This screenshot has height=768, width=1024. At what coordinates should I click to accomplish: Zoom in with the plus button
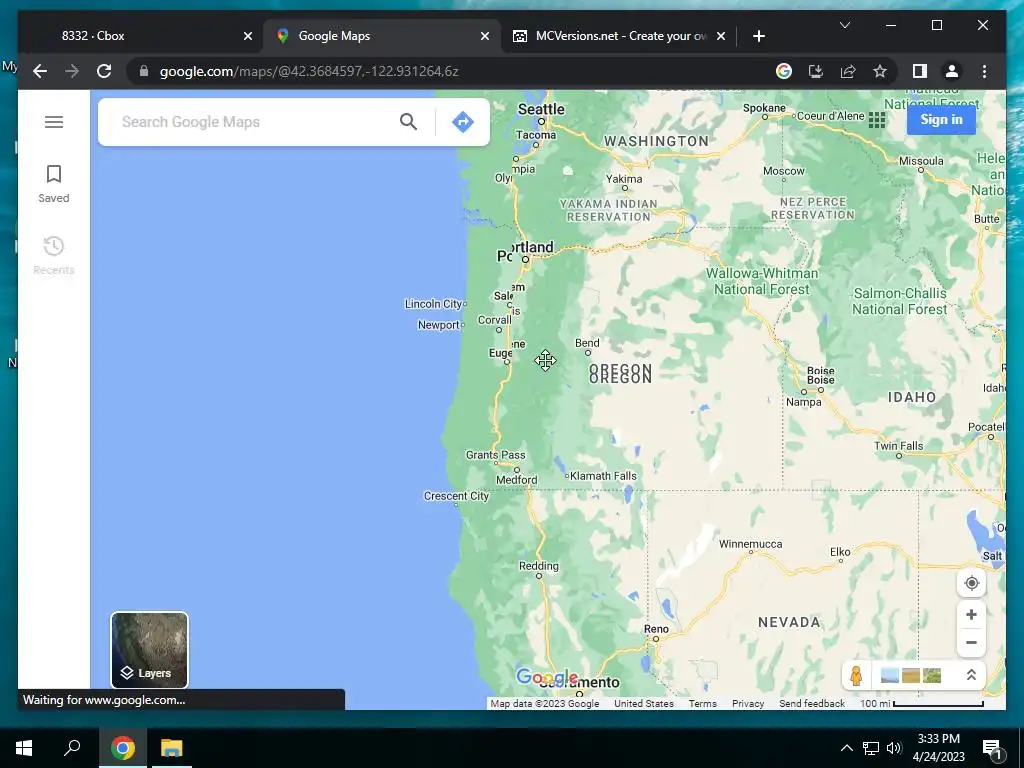pos(971,615)
